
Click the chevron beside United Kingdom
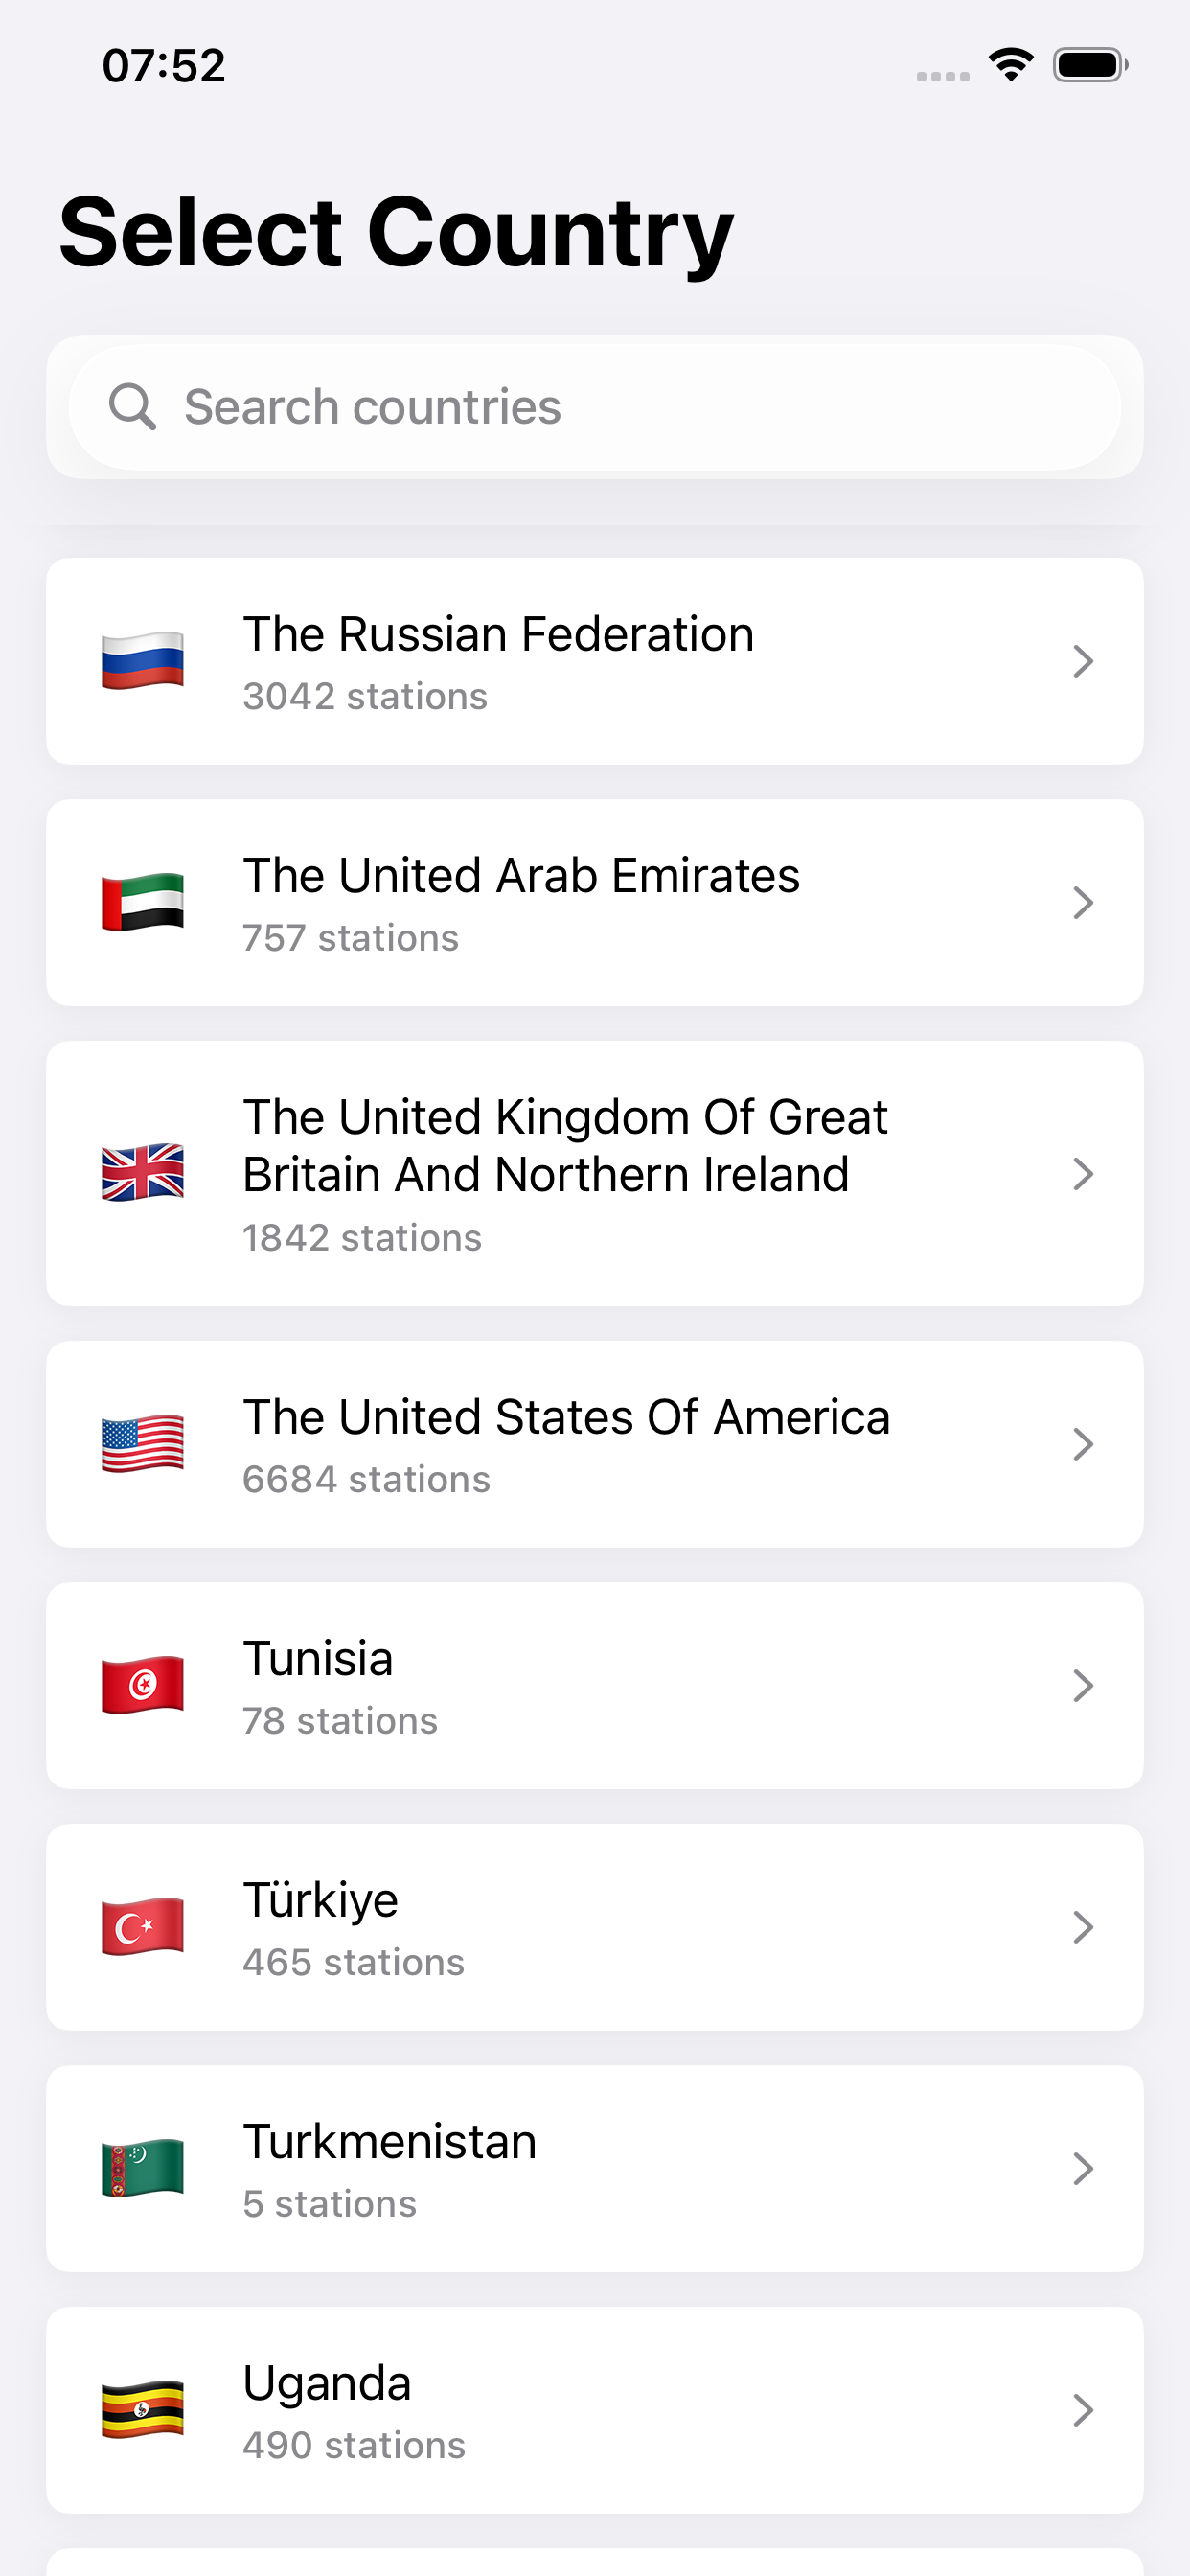pos(1083,1173)
